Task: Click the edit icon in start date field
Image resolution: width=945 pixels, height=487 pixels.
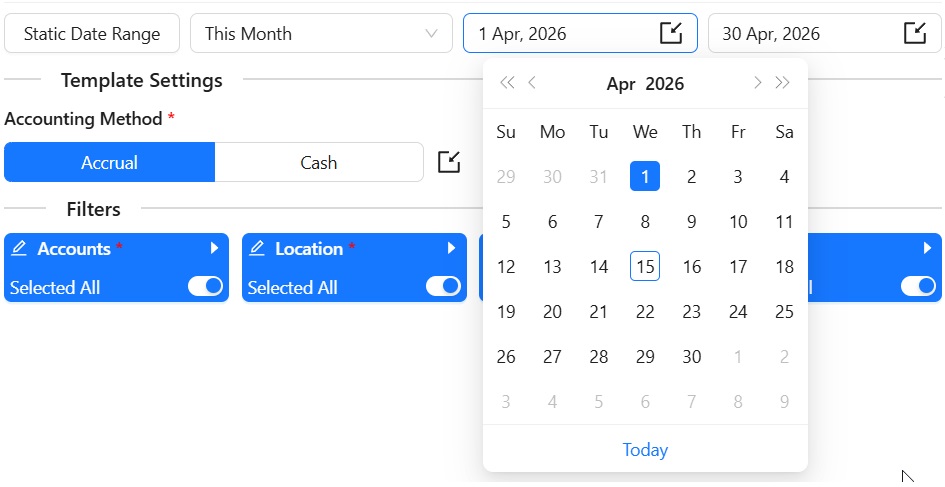Action: [671, 33]
